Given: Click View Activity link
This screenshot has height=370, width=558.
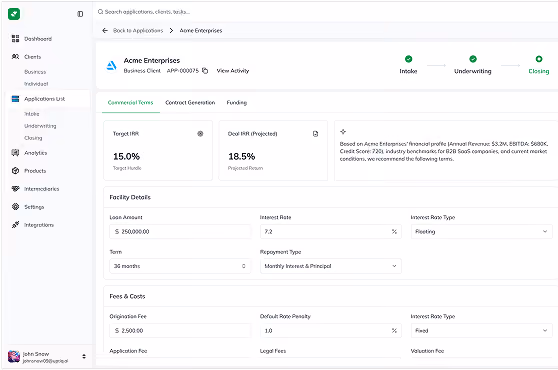Looking at the screenshot, I should coord(233,71).
